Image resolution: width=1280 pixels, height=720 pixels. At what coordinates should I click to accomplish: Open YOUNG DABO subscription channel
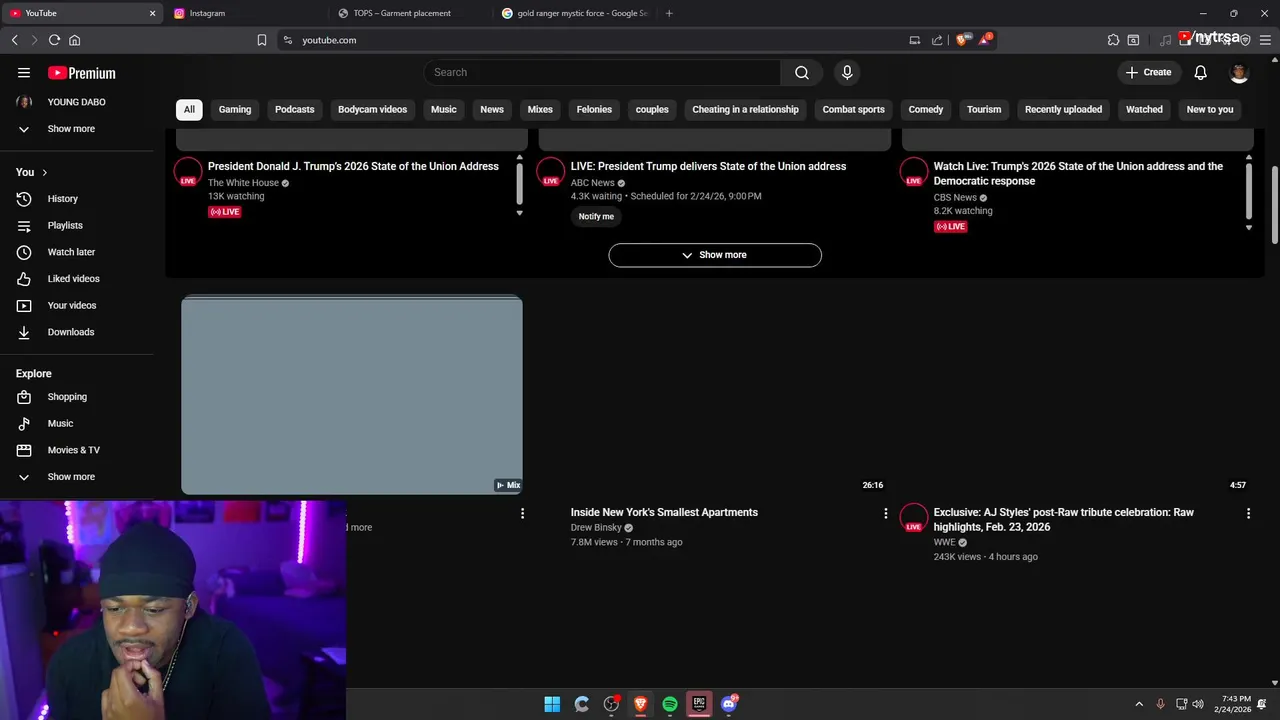[x=77, y=102]
